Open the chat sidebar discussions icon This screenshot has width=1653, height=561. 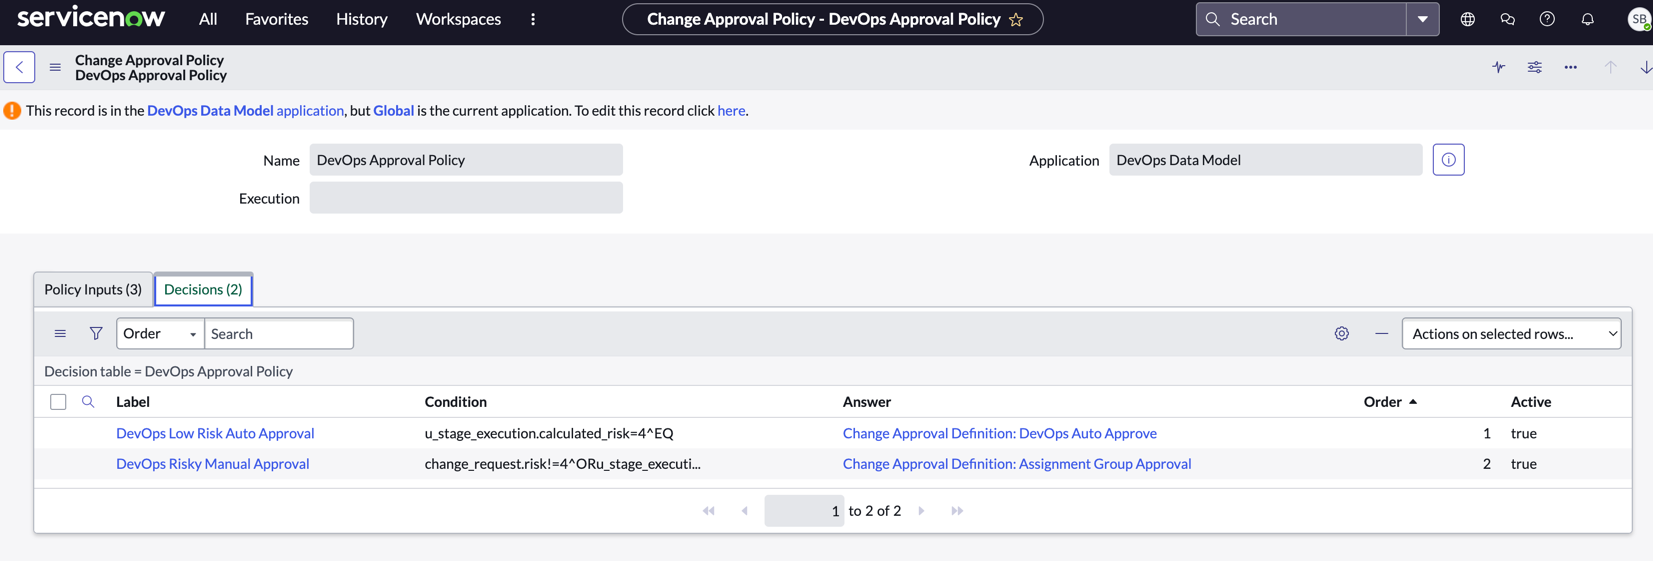pos(1507,19)
